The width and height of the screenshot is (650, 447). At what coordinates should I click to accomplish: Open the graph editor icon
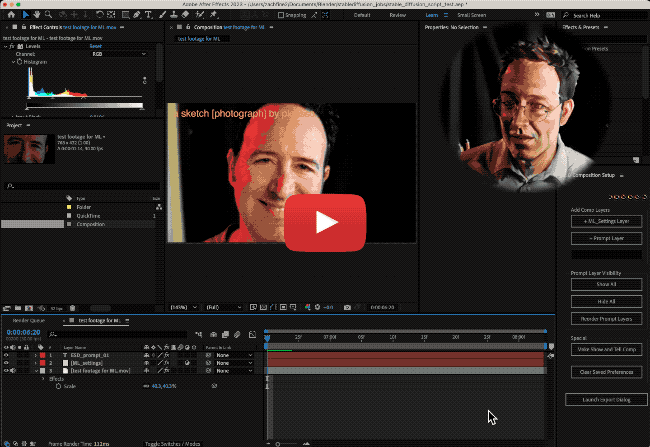252,334
